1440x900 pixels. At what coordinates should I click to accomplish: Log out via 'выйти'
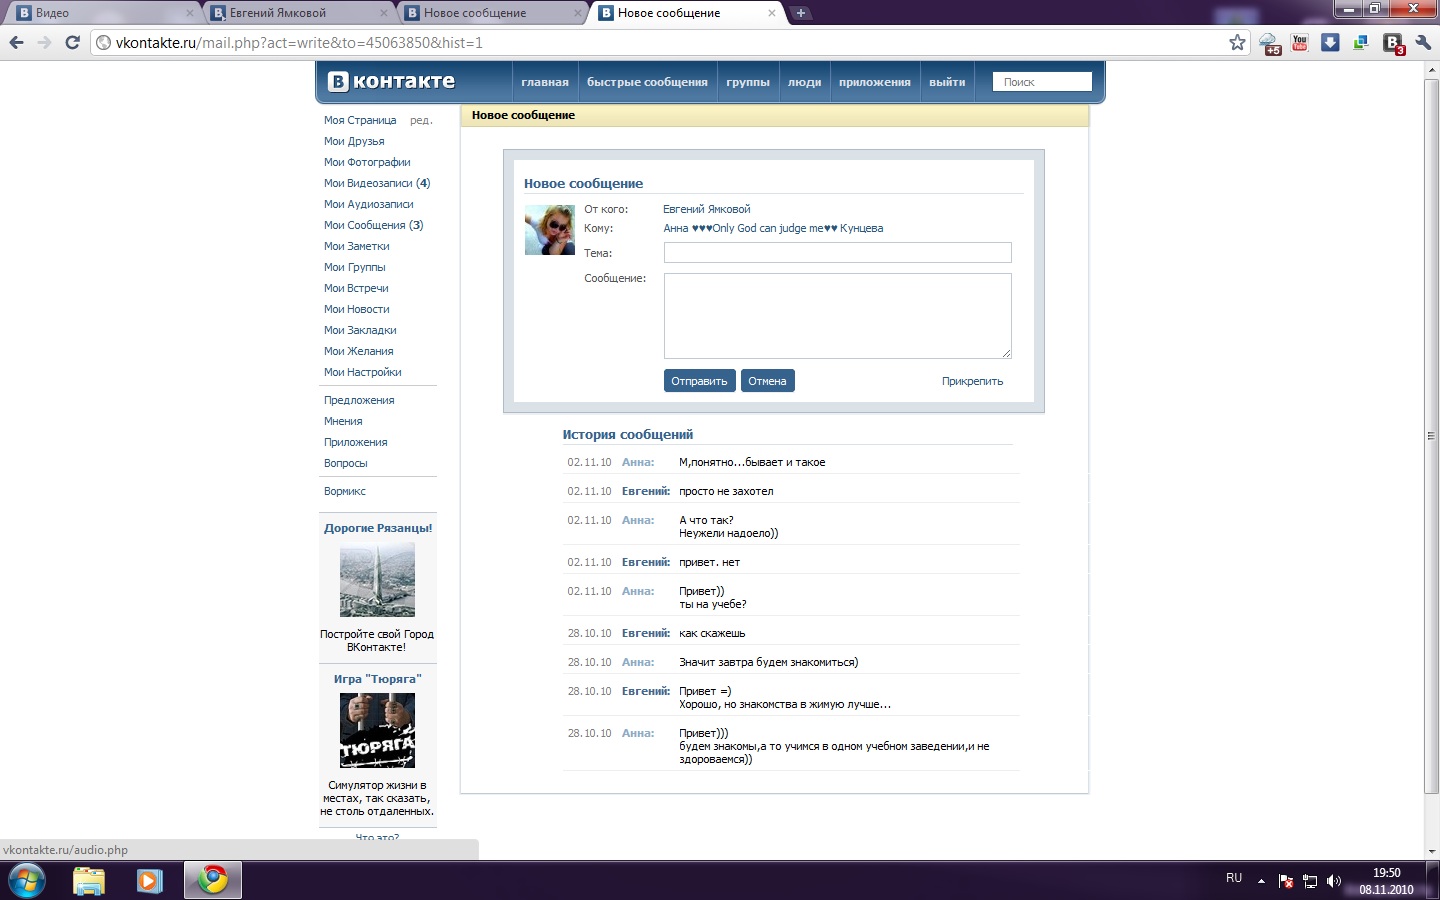tap(947, 82)
